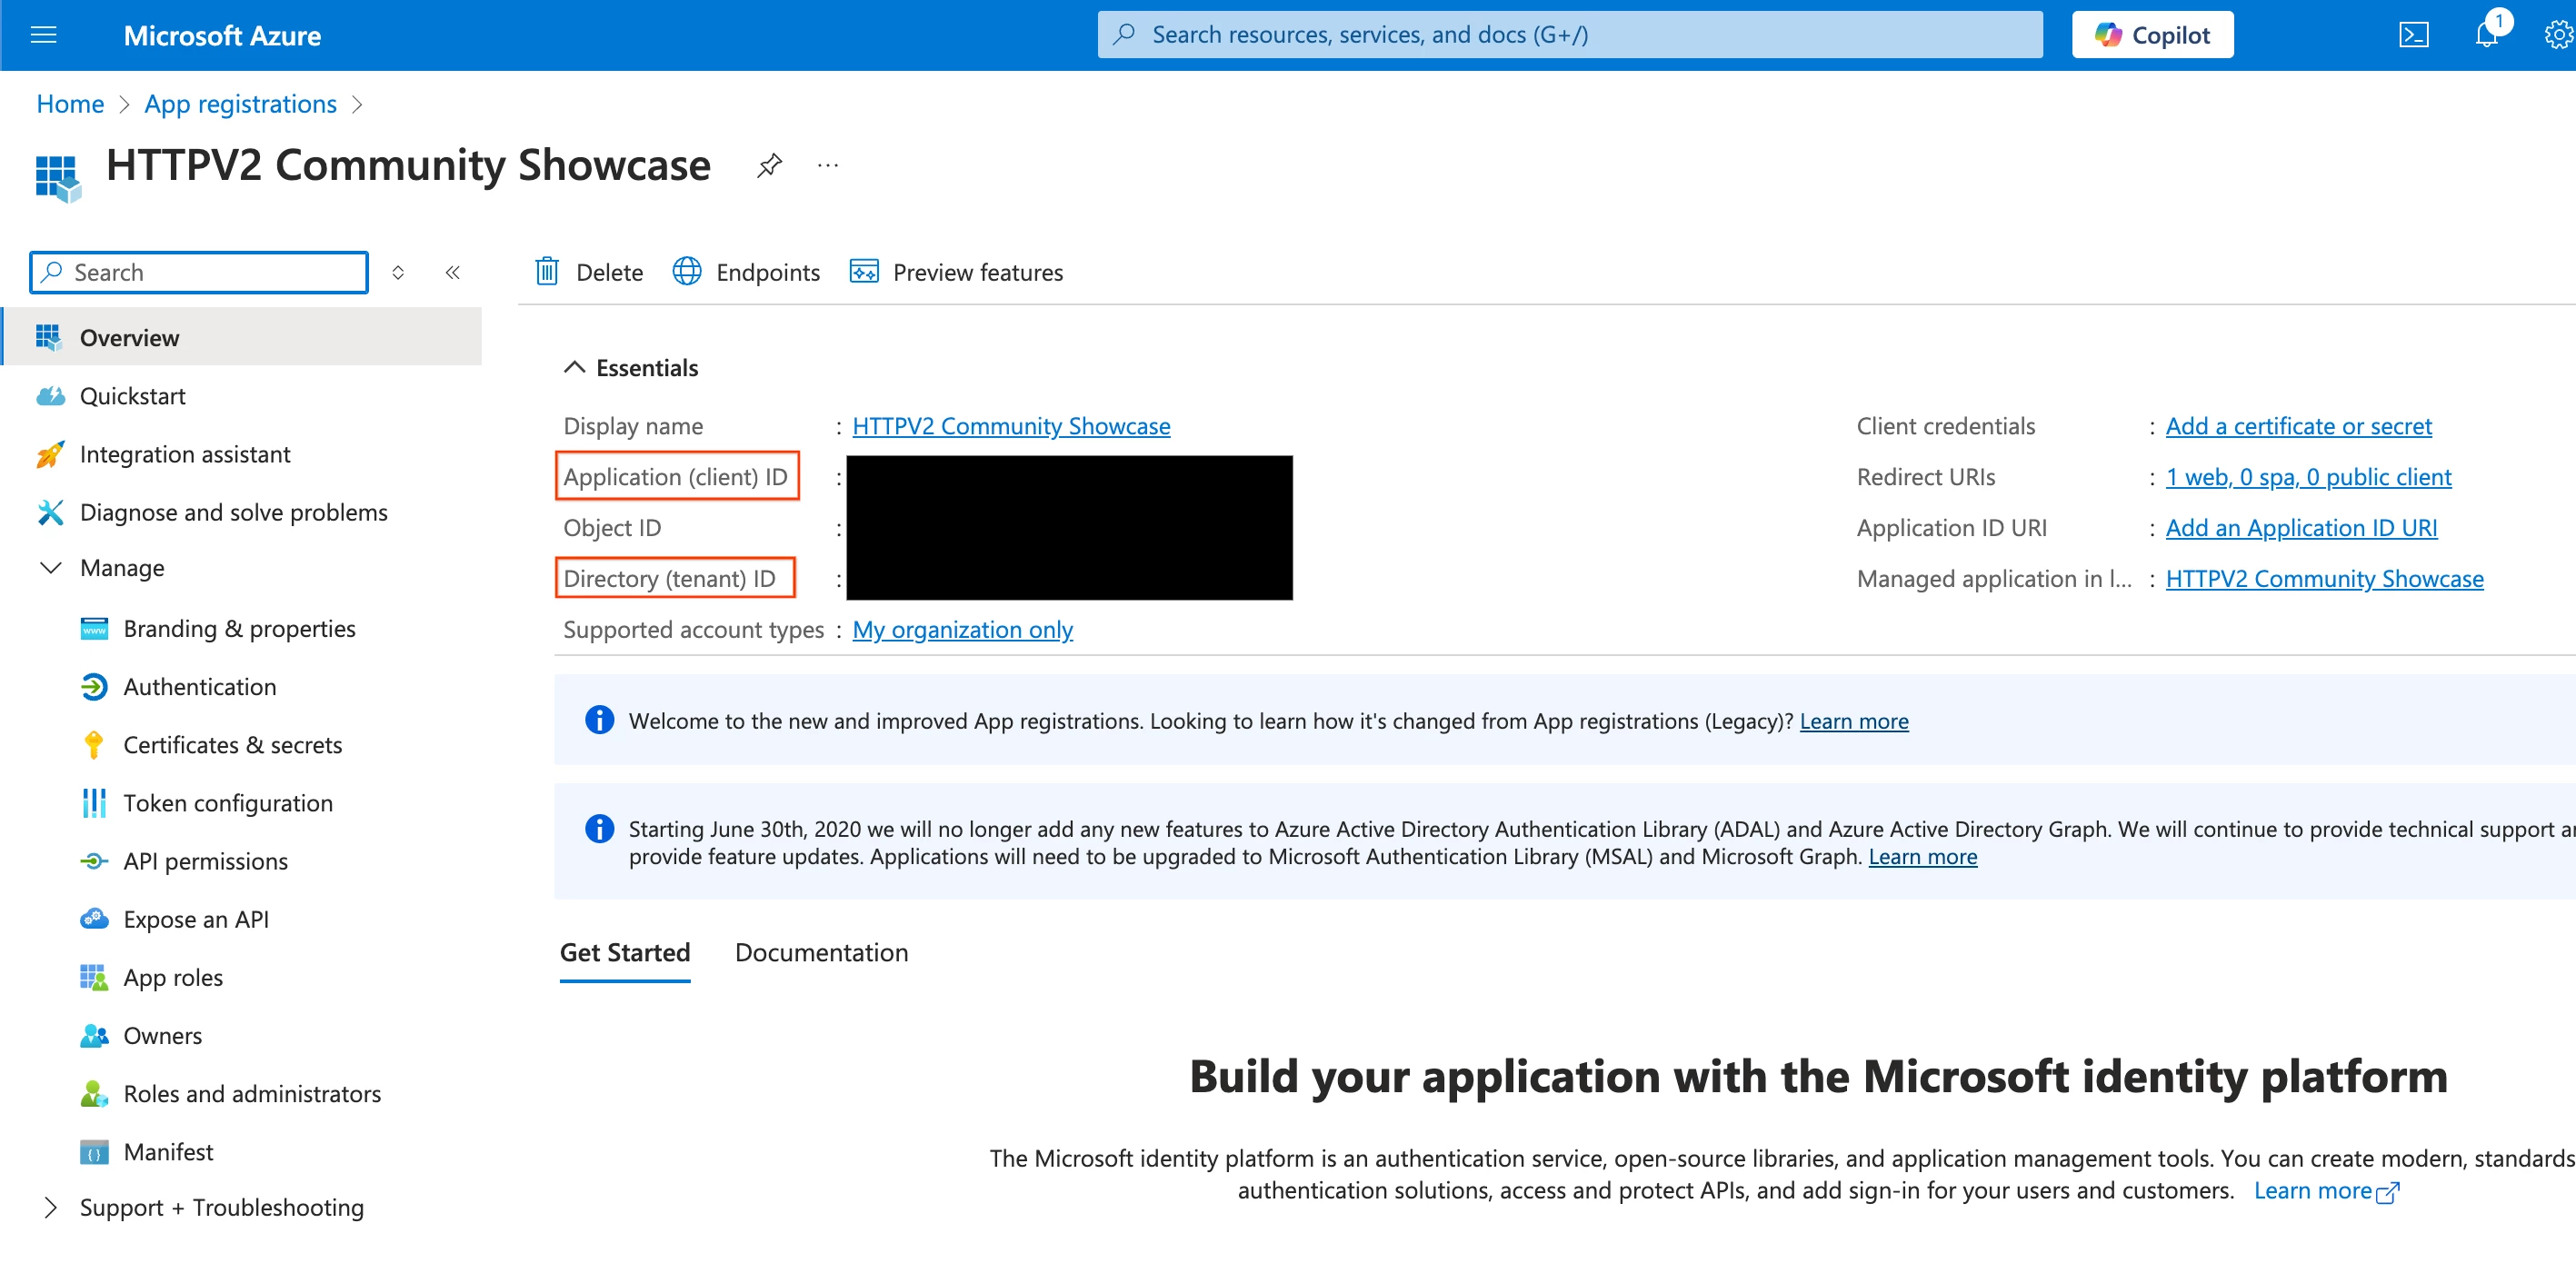
Task: Go to Home breadcrumb
Action: tap(70, 104)
